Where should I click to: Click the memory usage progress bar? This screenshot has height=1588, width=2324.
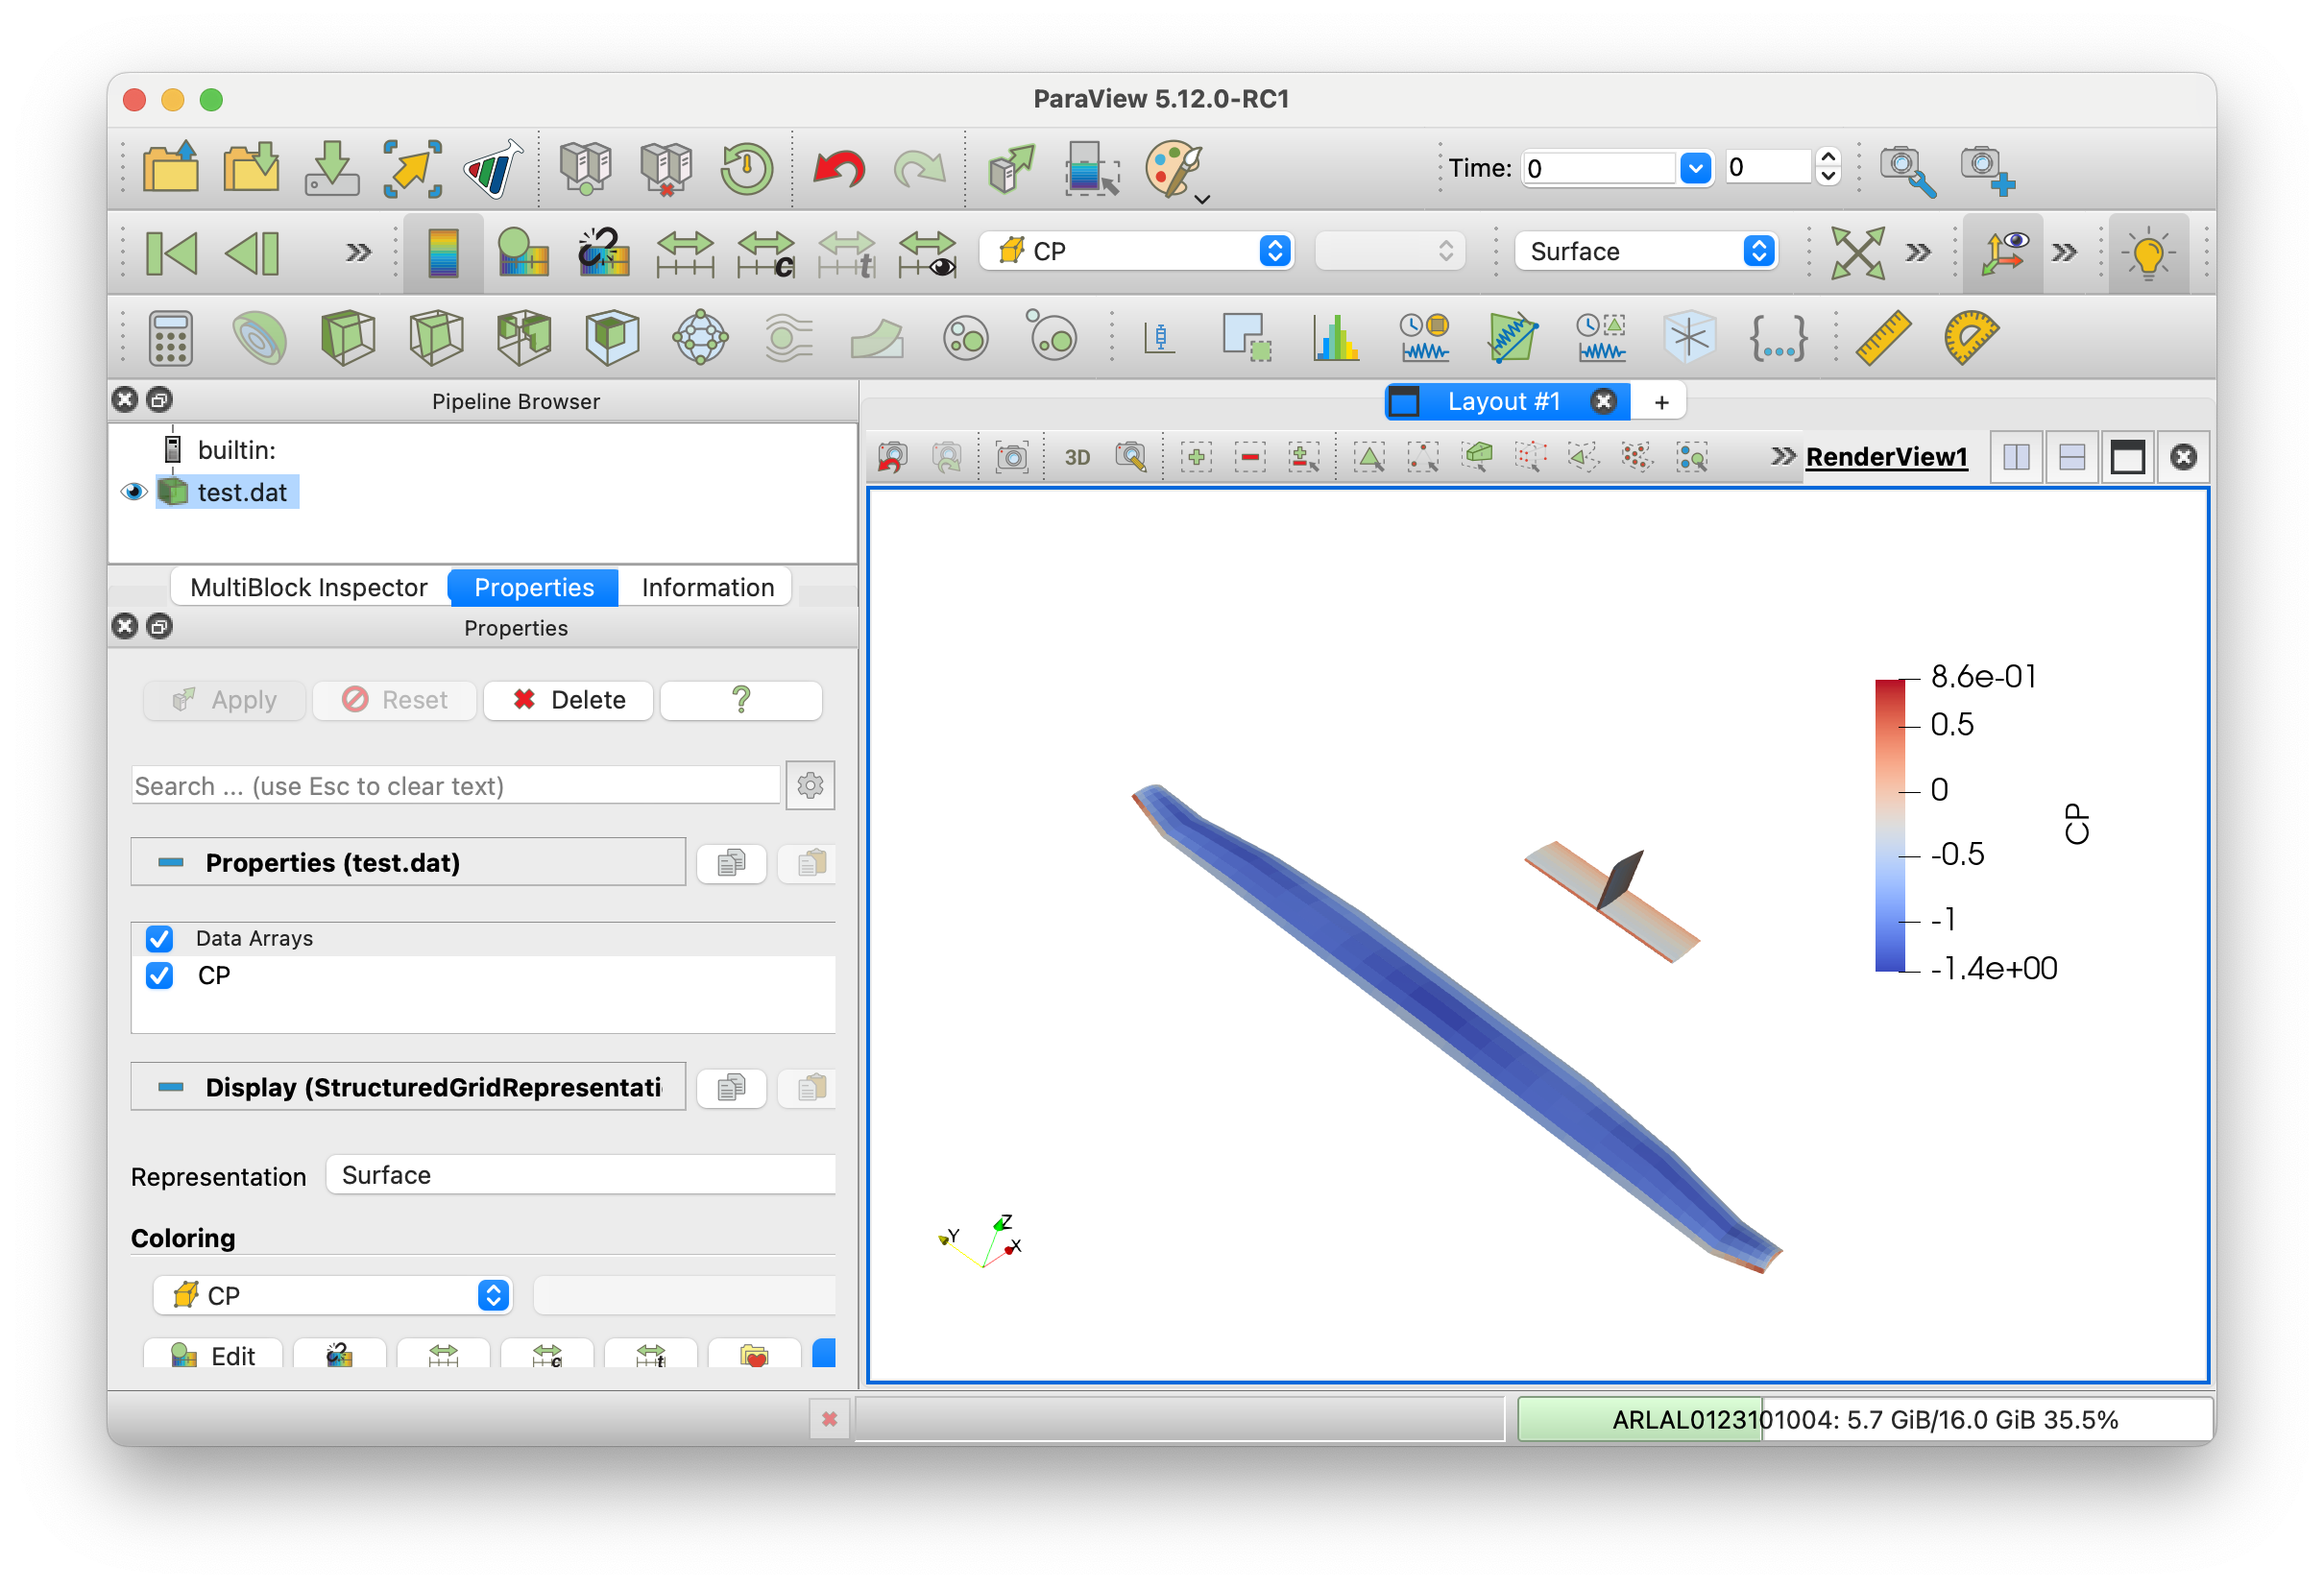tap(1864, 1419)
